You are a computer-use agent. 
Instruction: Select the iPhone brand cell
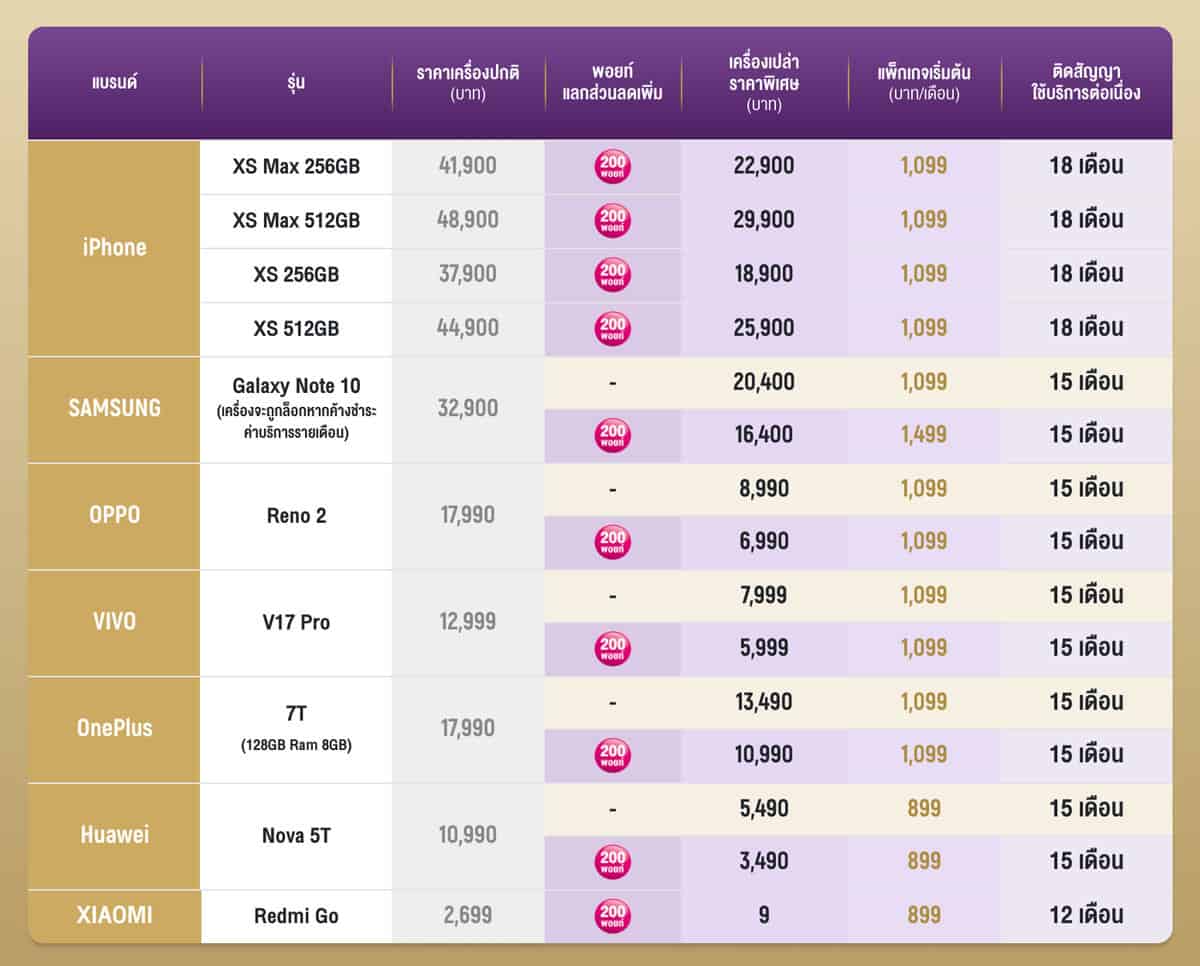point(114,248)
